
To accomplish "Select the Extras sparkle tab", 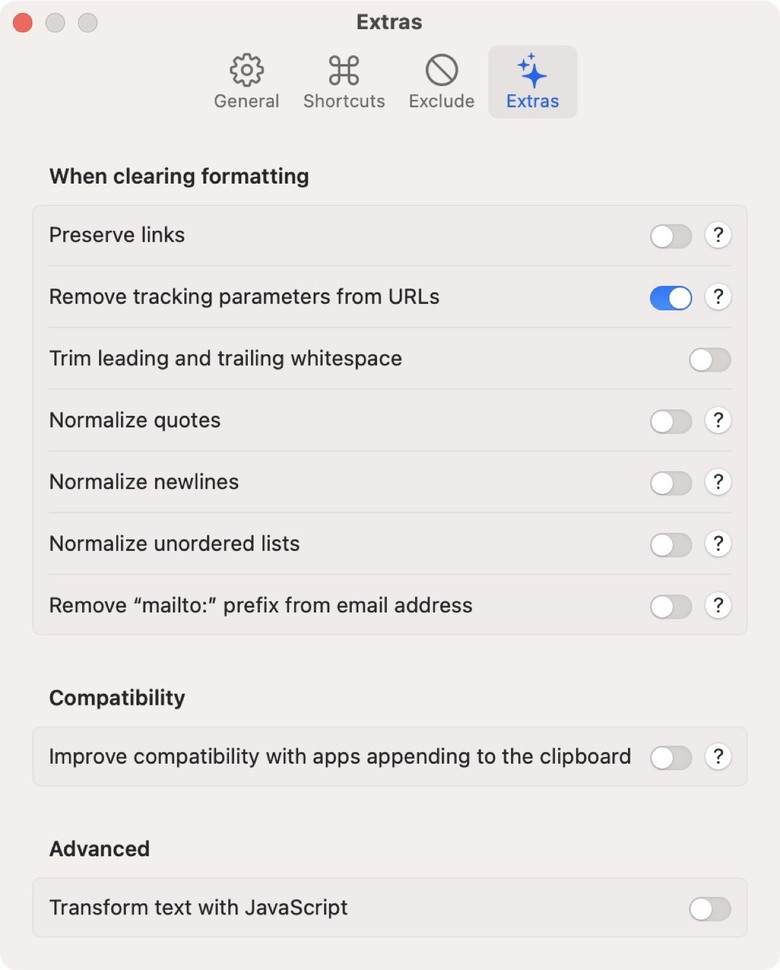I will [533, 82].
